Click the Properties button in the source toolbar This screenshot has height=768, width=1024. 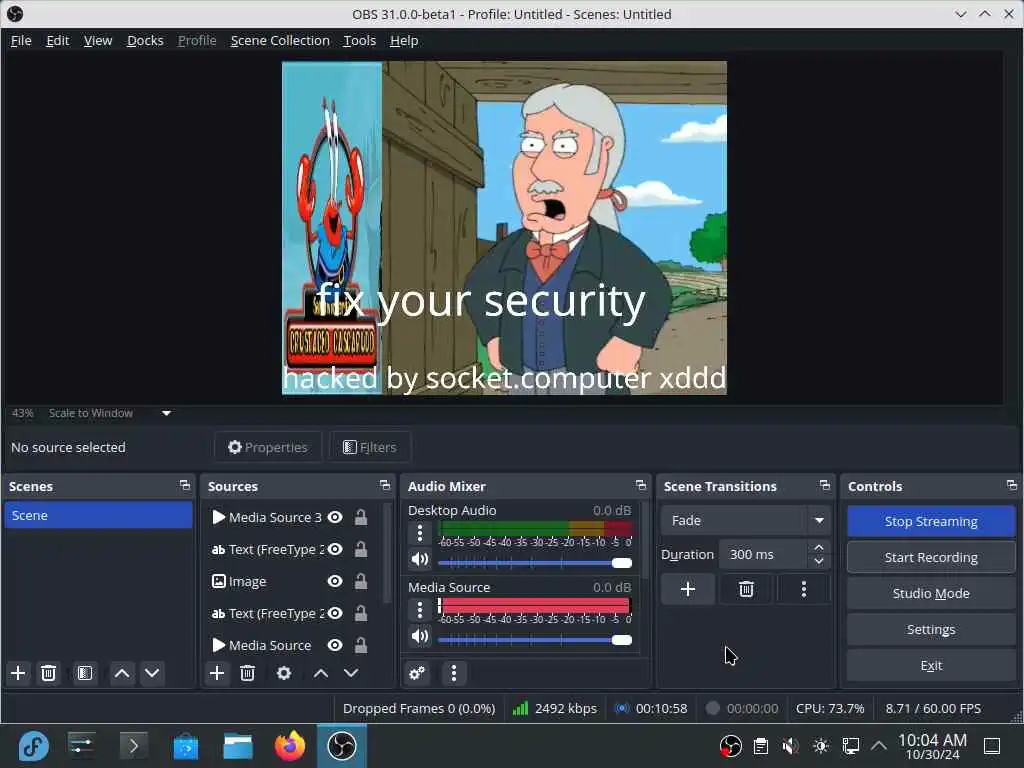pos(268,447)
